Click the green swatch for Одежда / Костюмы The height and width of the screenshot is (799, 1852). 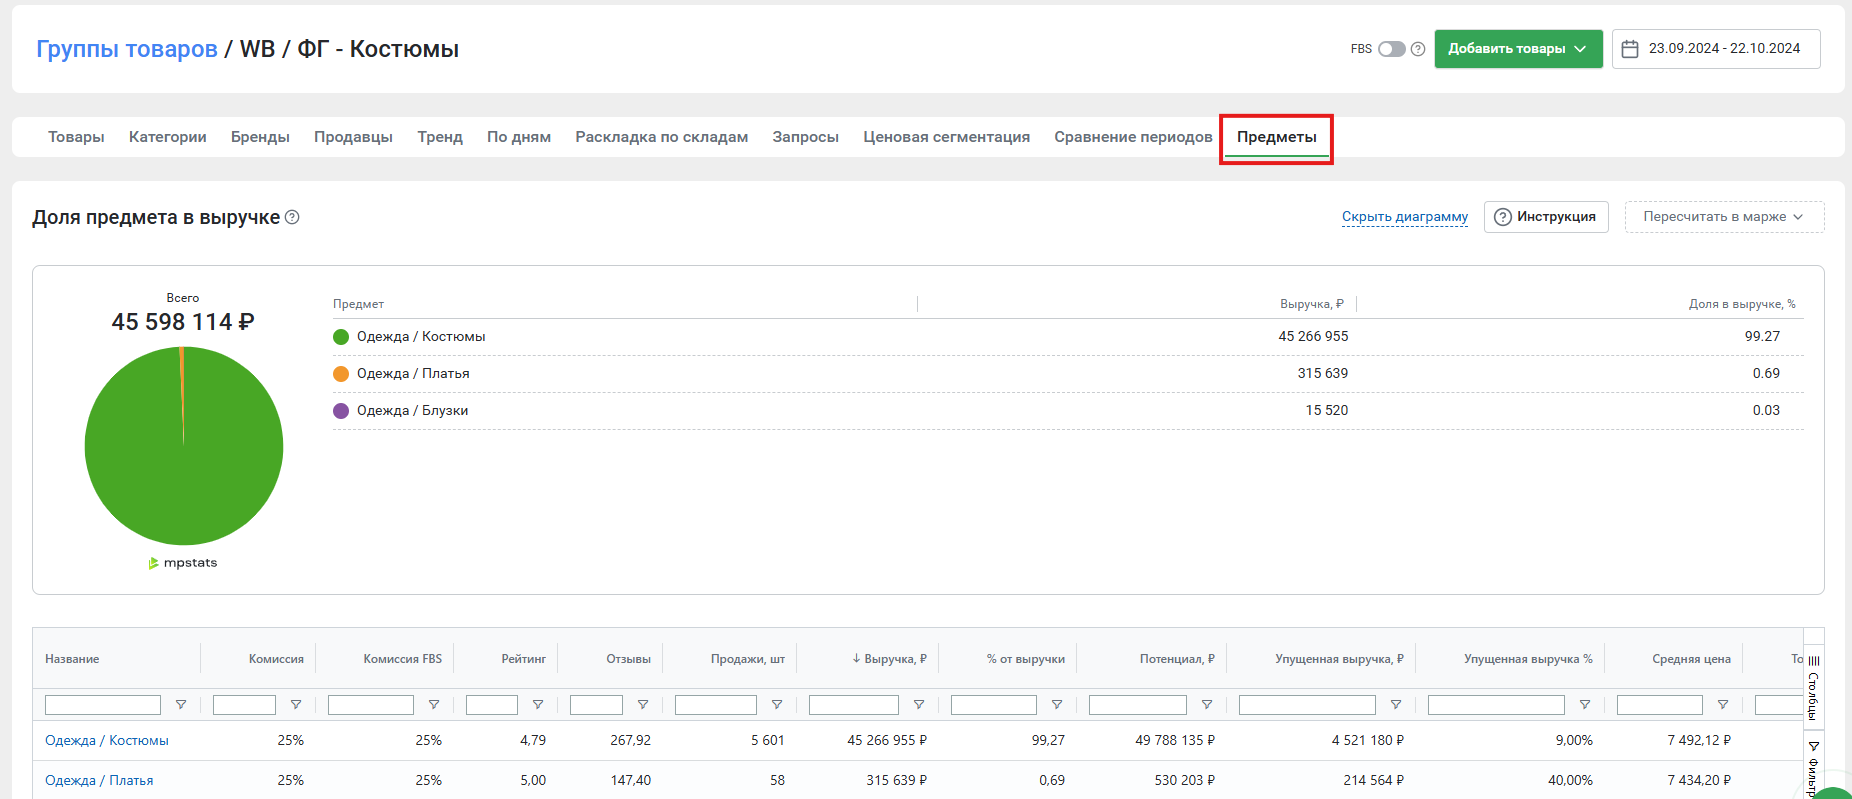point(341,337)
